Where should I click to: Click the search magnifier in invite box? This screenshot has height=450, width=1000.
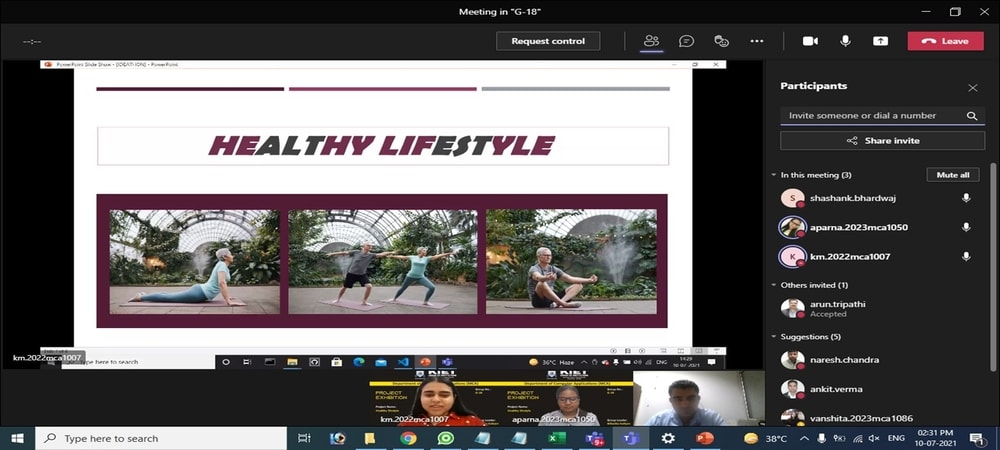(x=971, y=116)
